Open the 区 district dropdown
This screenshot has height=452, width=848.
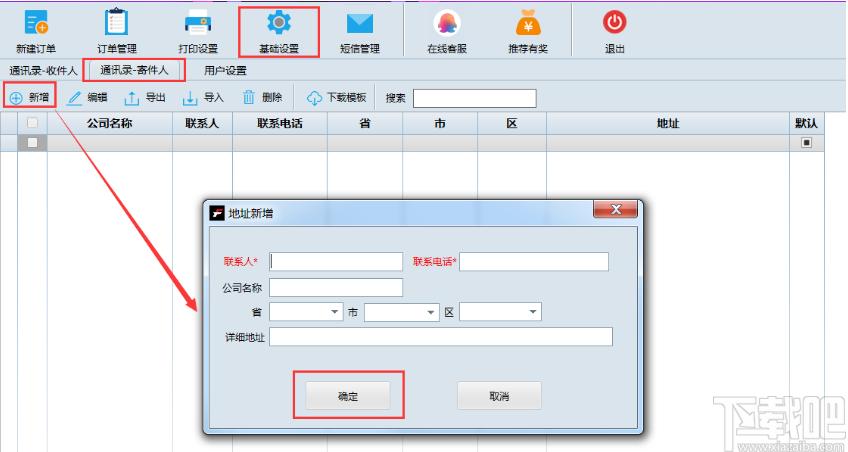click(x=500, y=312)
